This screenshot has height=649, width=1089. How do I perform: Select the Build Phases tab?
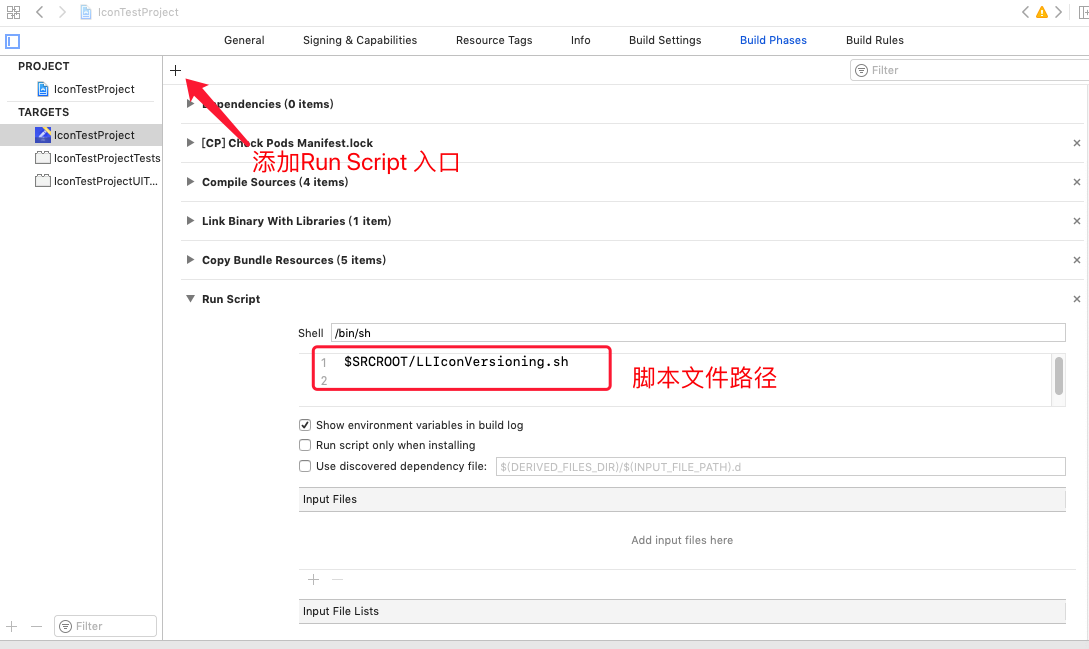click(x=773, y=40)
